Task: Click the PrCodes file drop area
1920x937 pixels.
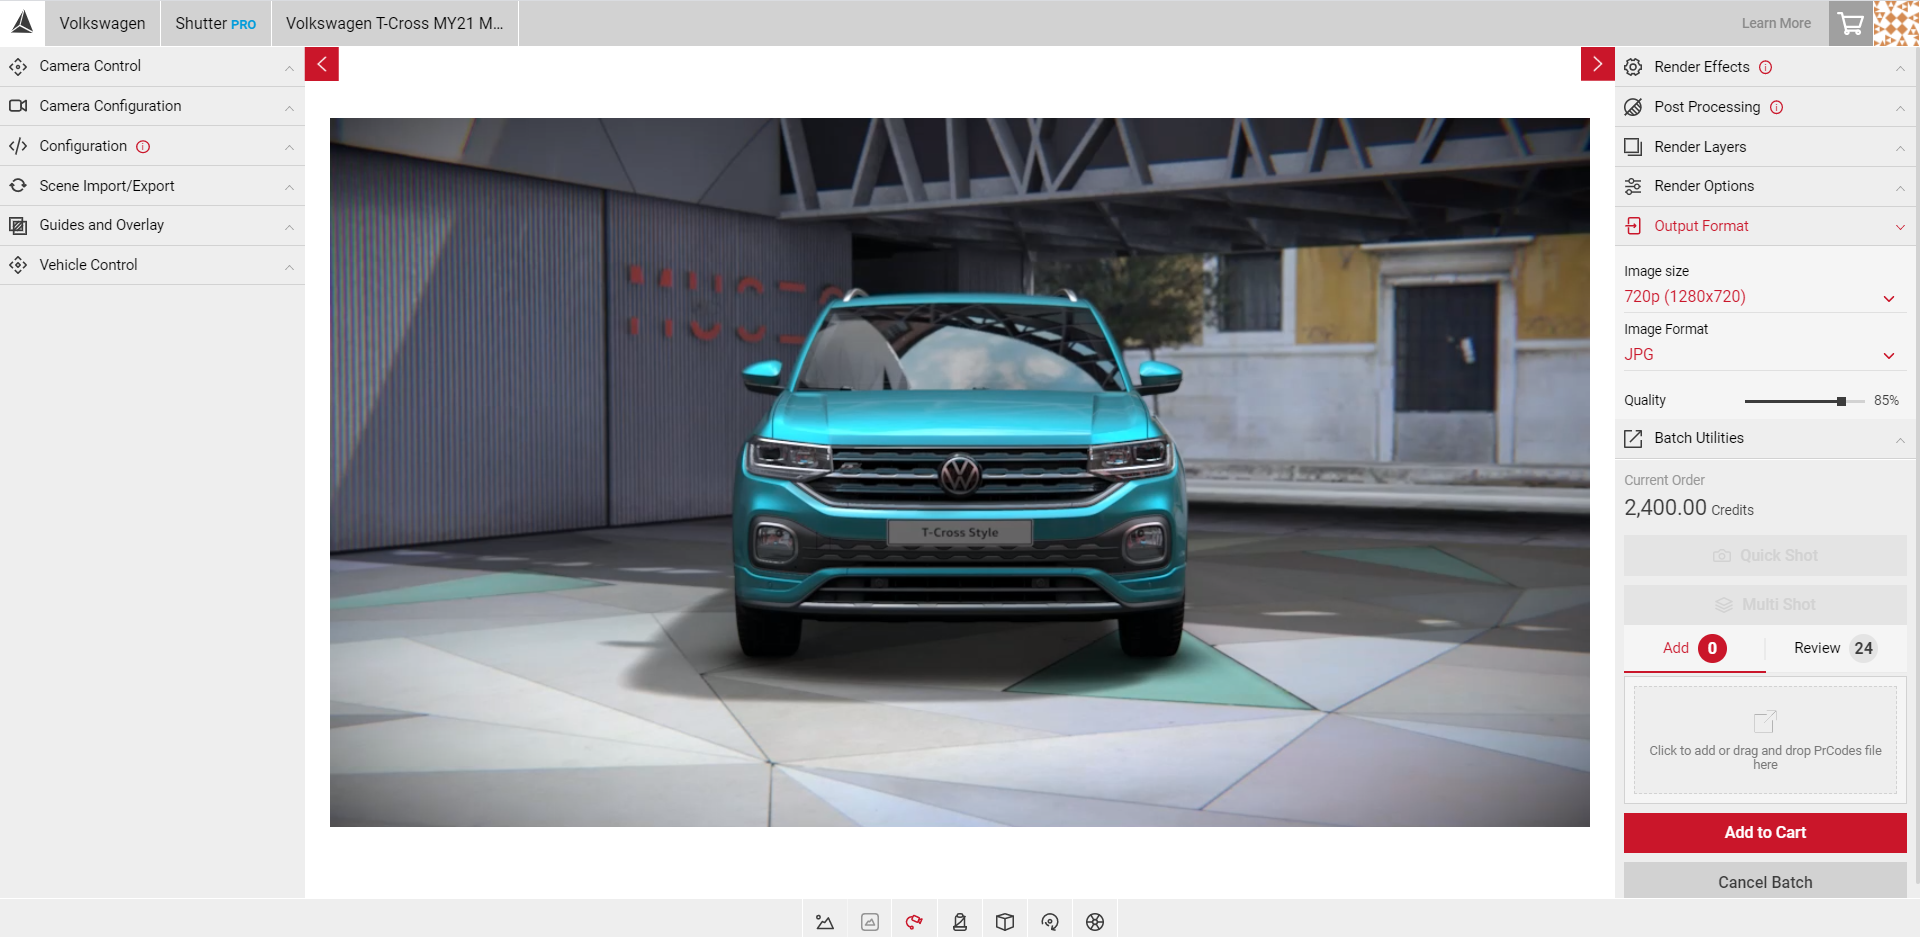Action: point(1765,740)
